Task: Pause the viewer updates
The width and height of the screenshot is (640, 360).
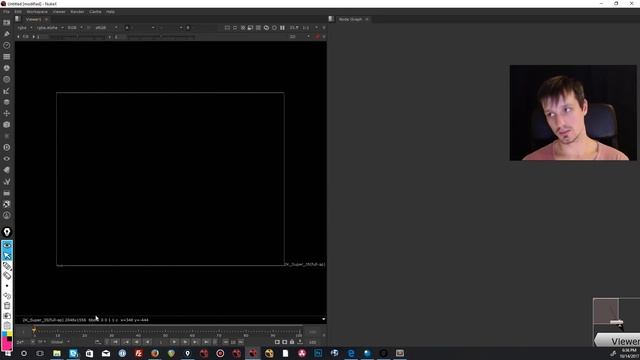Action: click(x=282, y=28)
